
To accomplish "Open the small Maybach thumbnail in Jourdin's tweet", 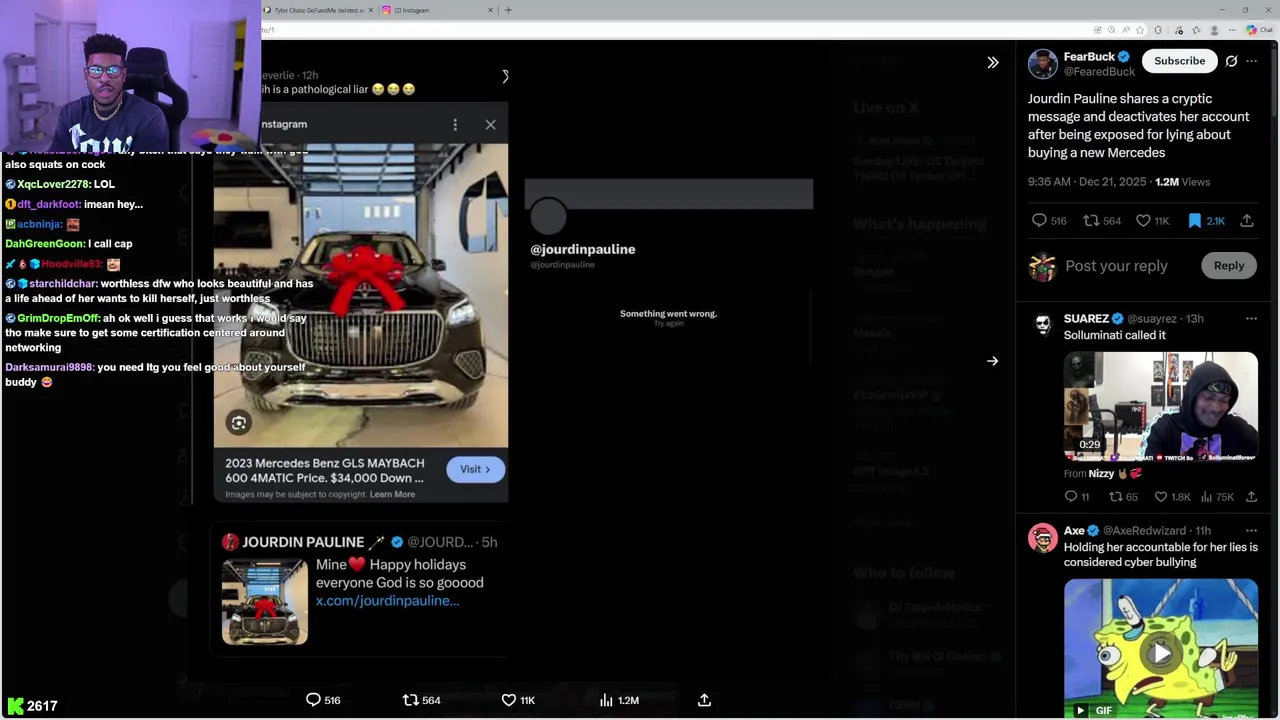I will [265, 601].
